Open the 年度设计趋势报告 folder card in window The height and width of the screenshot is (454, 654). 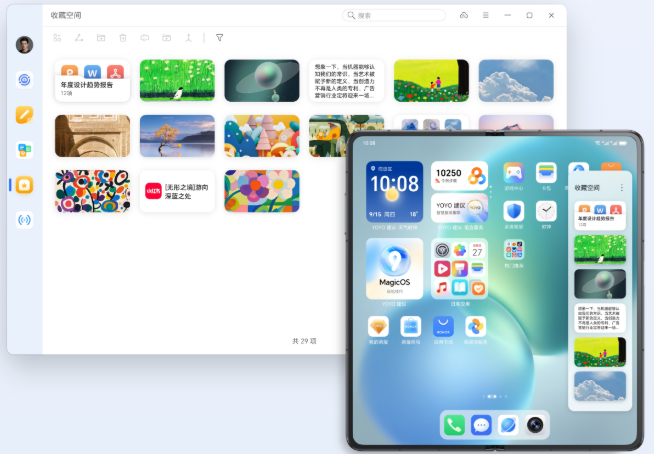[x=92, y=81]
